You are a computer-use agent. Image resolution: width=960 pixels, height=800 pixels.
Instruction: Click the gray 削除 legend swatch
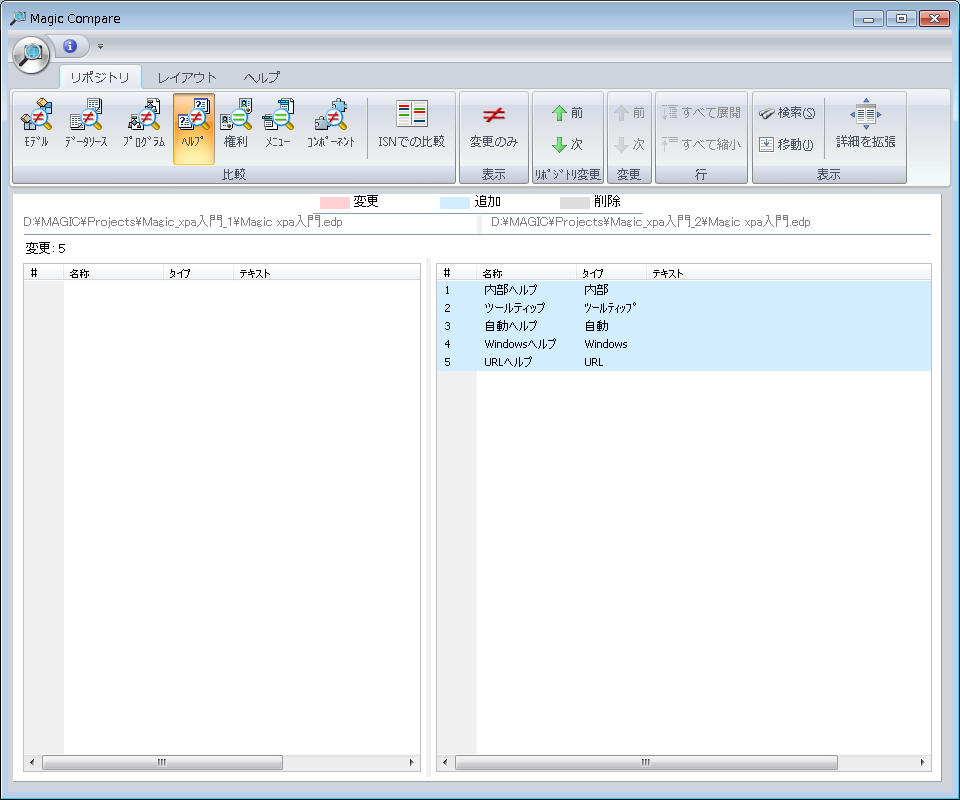tap(575, 202)
